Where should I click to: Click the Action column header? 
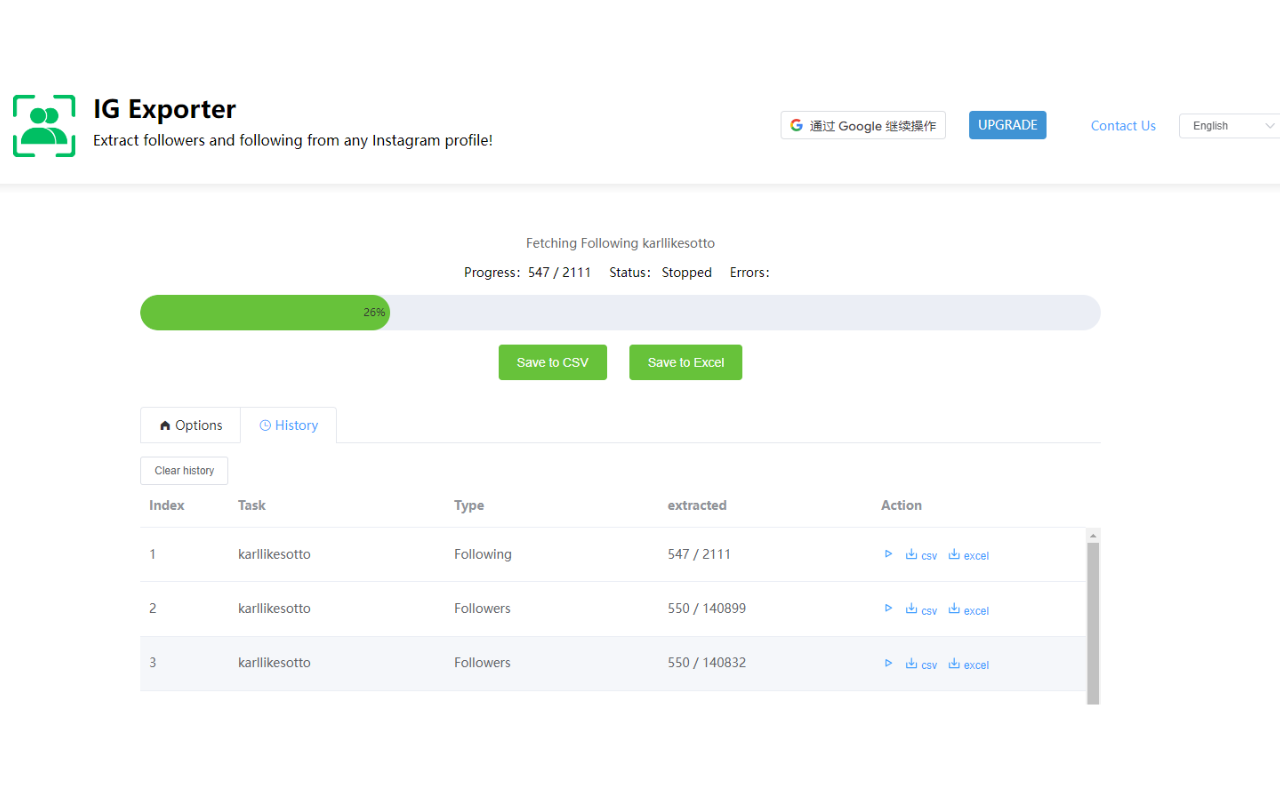(901, 505)
